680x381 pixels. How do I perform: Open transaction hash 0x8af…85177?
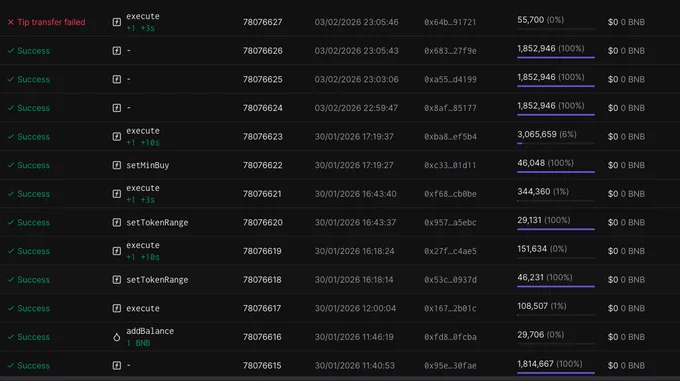450,108
